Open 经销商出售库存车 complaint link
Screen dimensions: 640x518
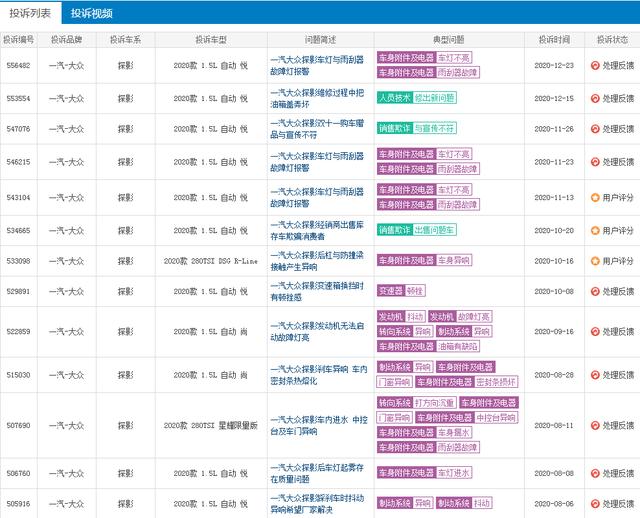(317, 231)
